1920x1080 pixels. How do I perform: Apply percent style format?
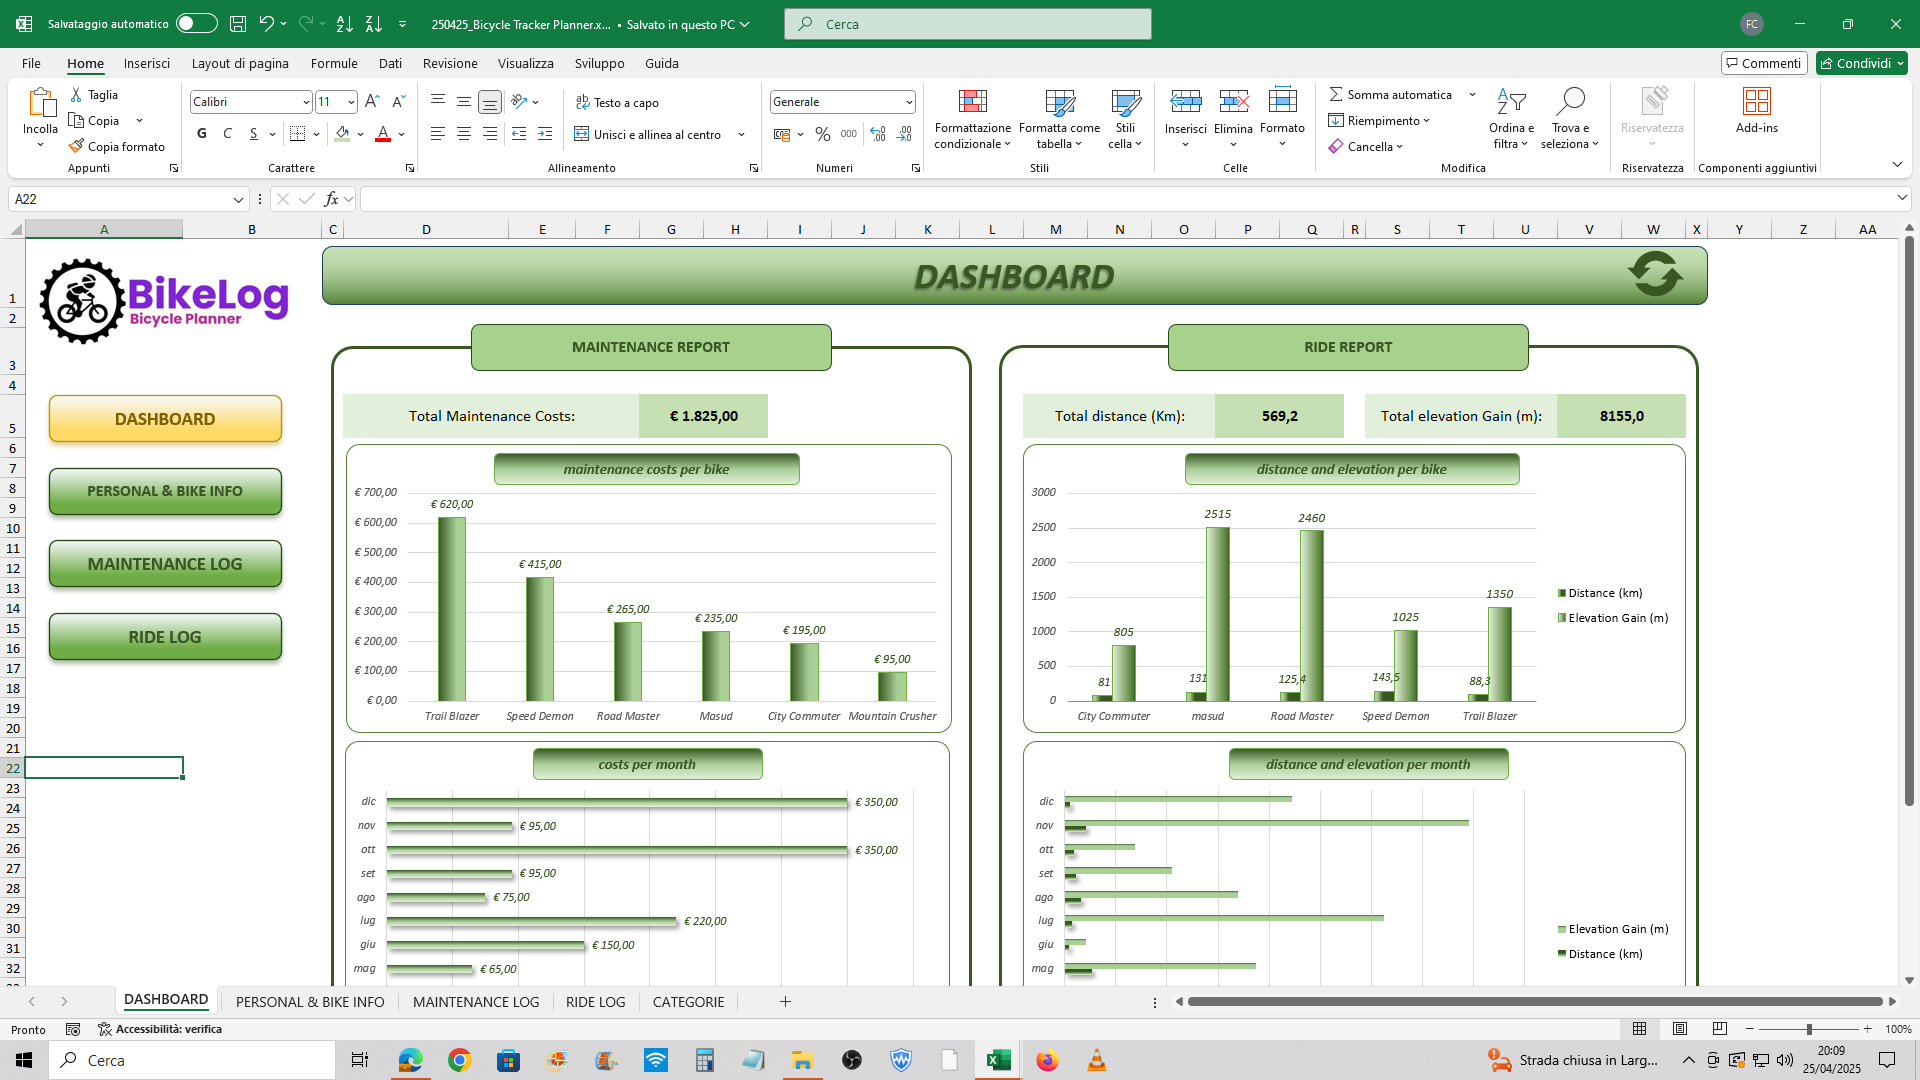click(x=823, y=134)
